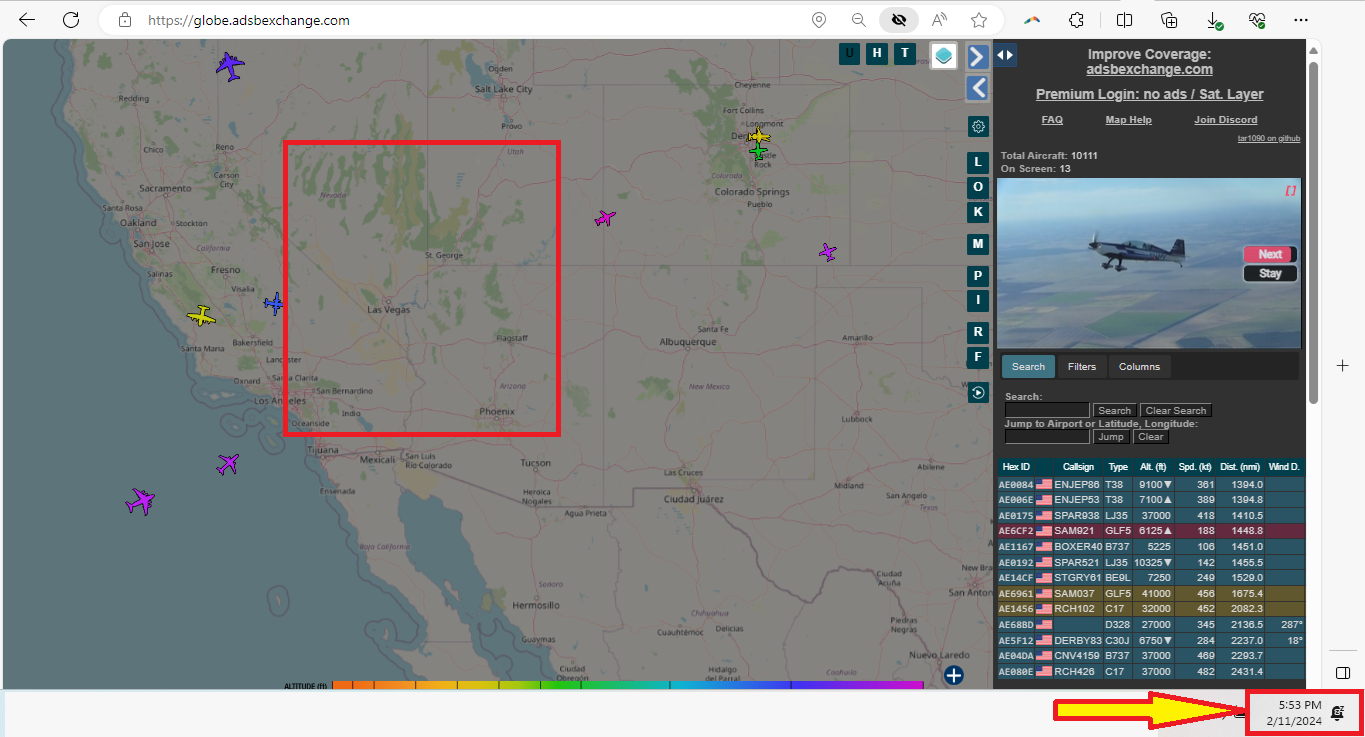Focus the Jump to Airport input field
The image size is (1365, 737).
pos(1047,437)
